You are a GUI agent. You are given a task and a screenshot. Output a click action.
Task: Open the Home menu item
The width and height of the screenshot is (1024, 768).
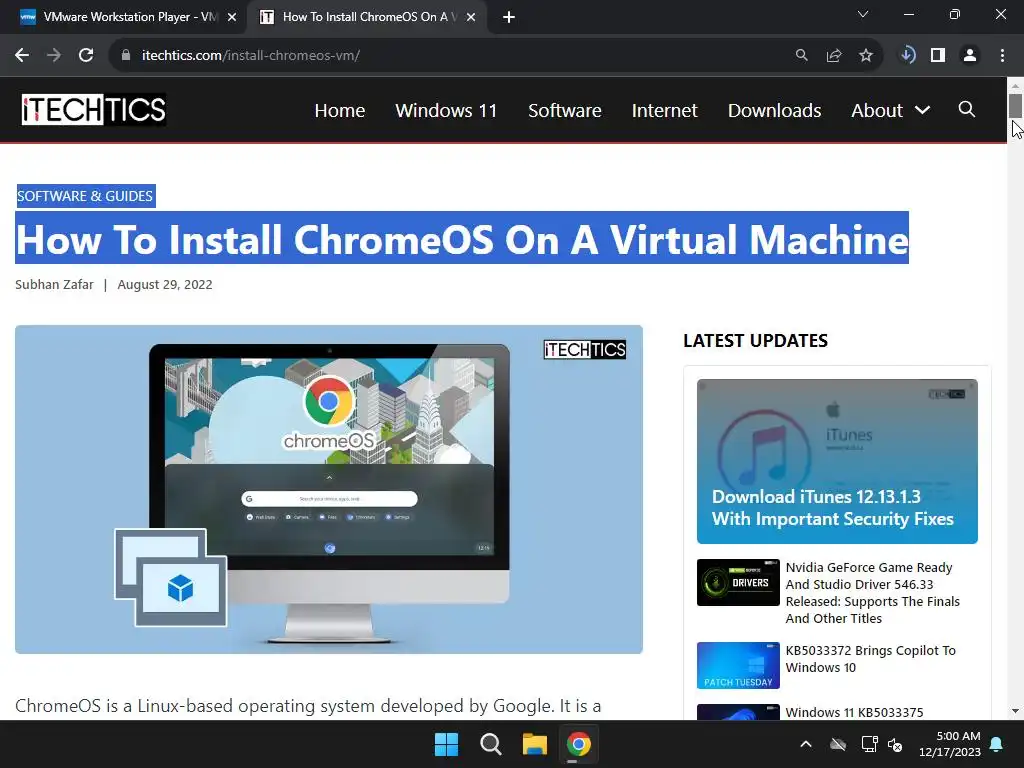[340, 110]
